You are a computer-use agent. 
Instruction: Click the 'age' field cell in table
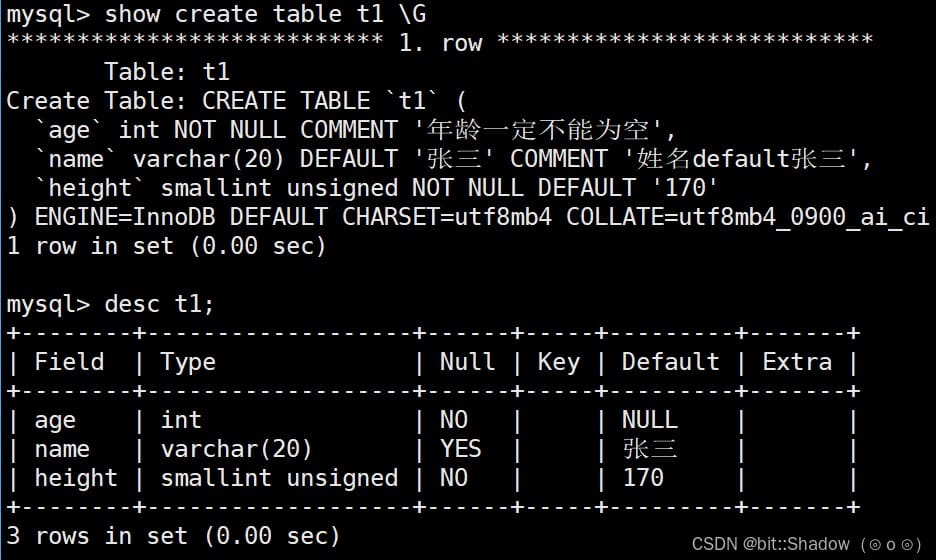[x=55, y=421]
